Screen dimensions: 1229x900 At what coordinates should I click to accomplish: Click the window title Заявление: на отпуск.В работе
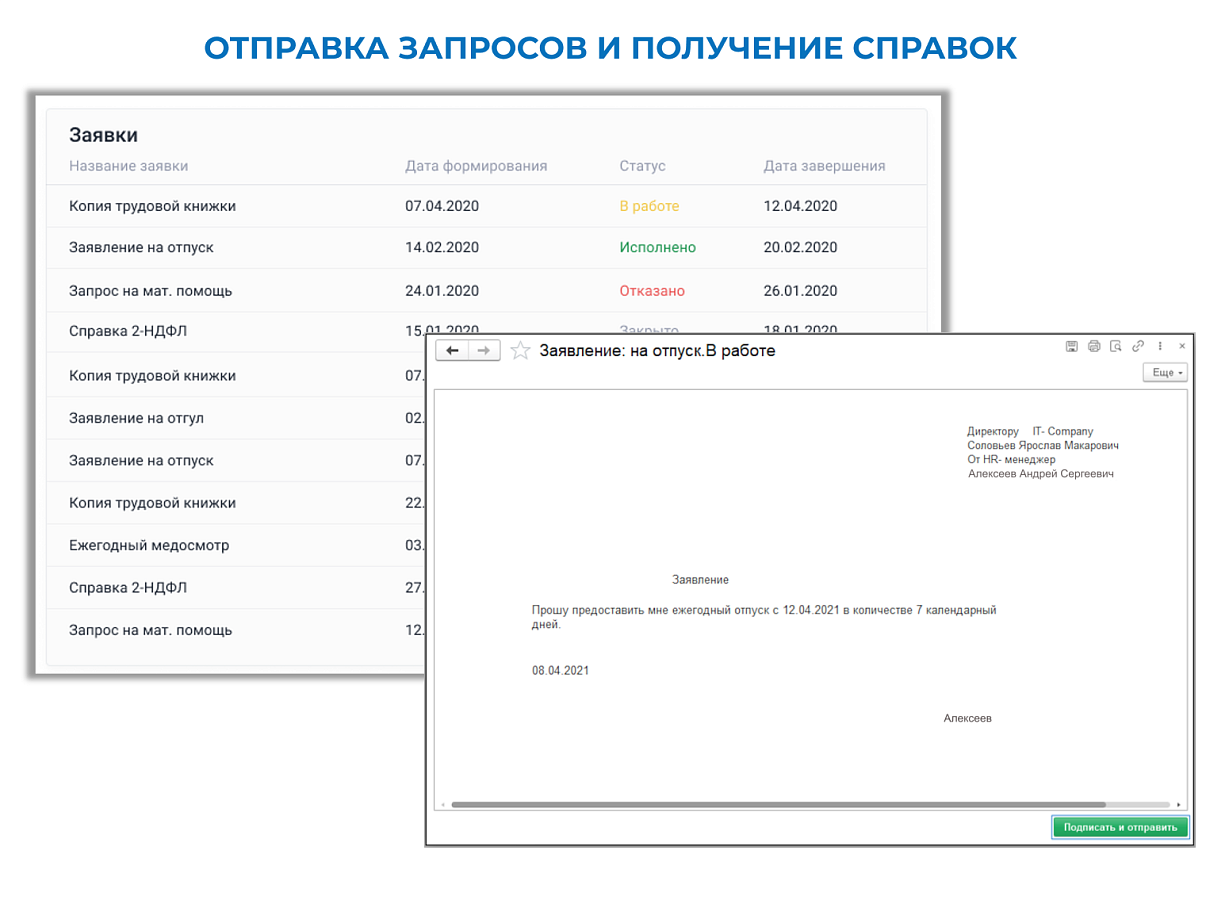[x=657, y=351]
